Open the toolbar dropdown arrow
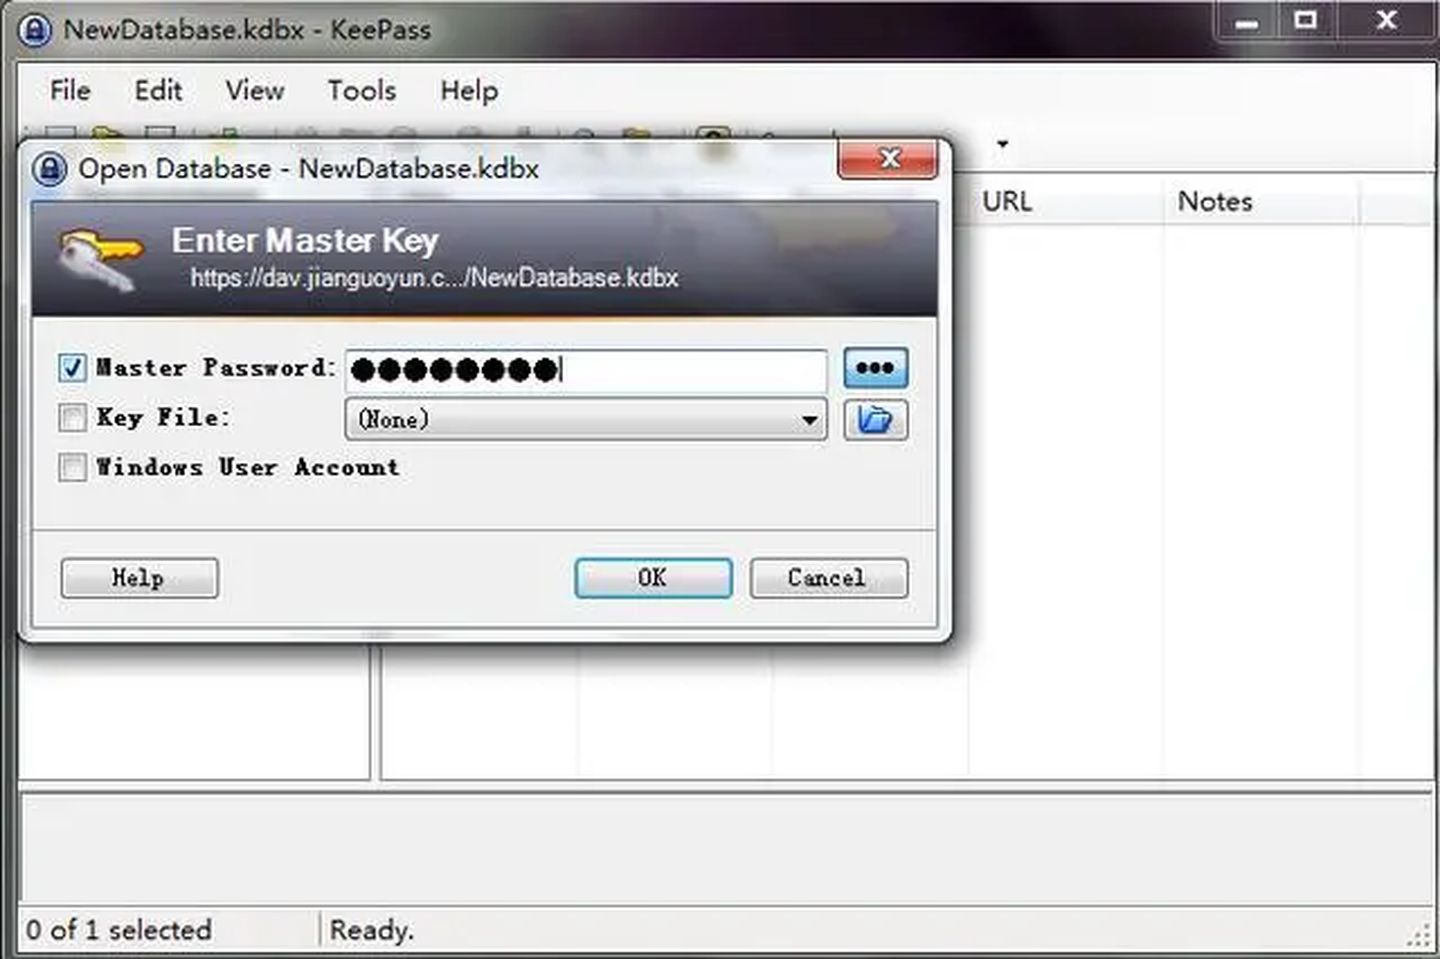 [x=1002, y=144]
